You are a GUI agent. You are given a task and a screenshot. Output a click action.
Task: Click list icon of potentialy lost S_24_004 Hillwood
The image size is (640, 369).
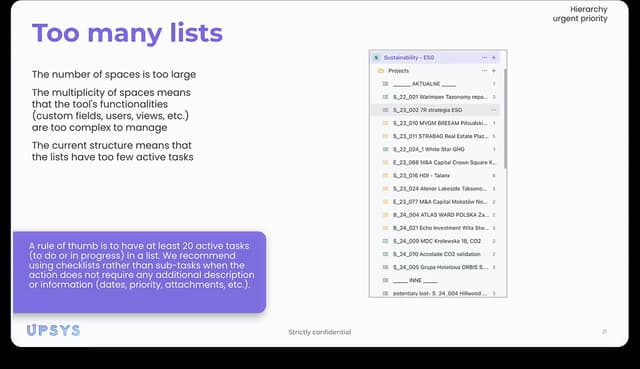click(385, 293)
